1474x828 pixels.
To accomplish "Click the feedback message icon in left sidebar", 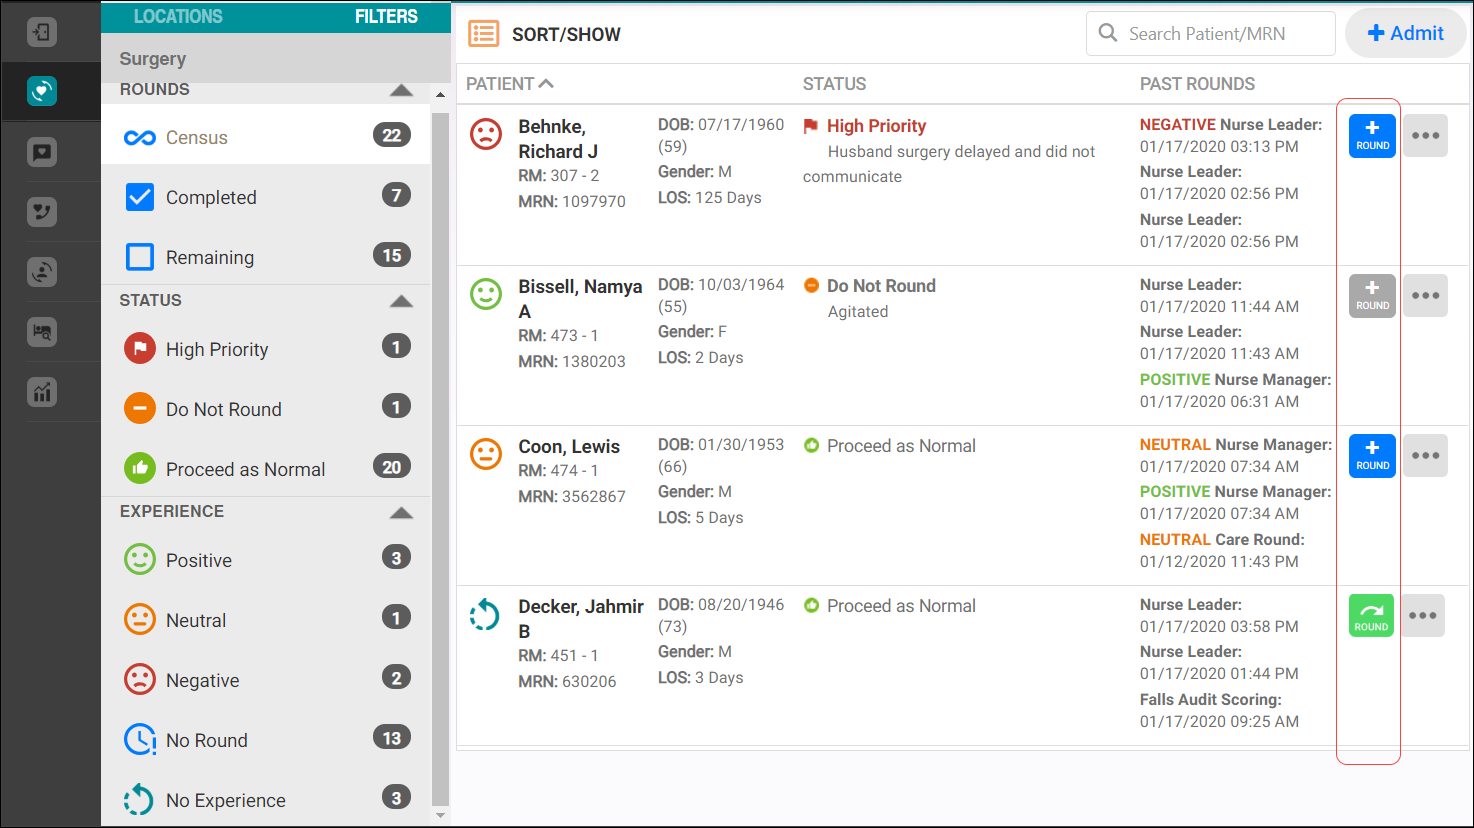I will 42,152.
